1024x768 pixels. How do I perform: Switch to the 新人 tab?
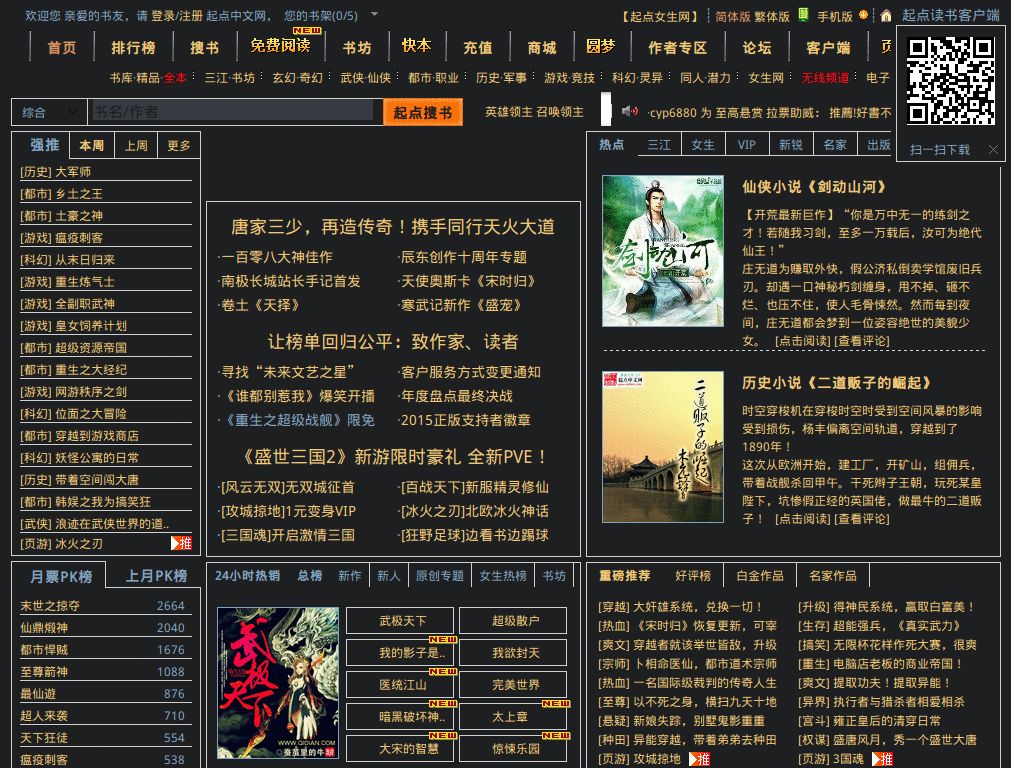coord(389,575)
